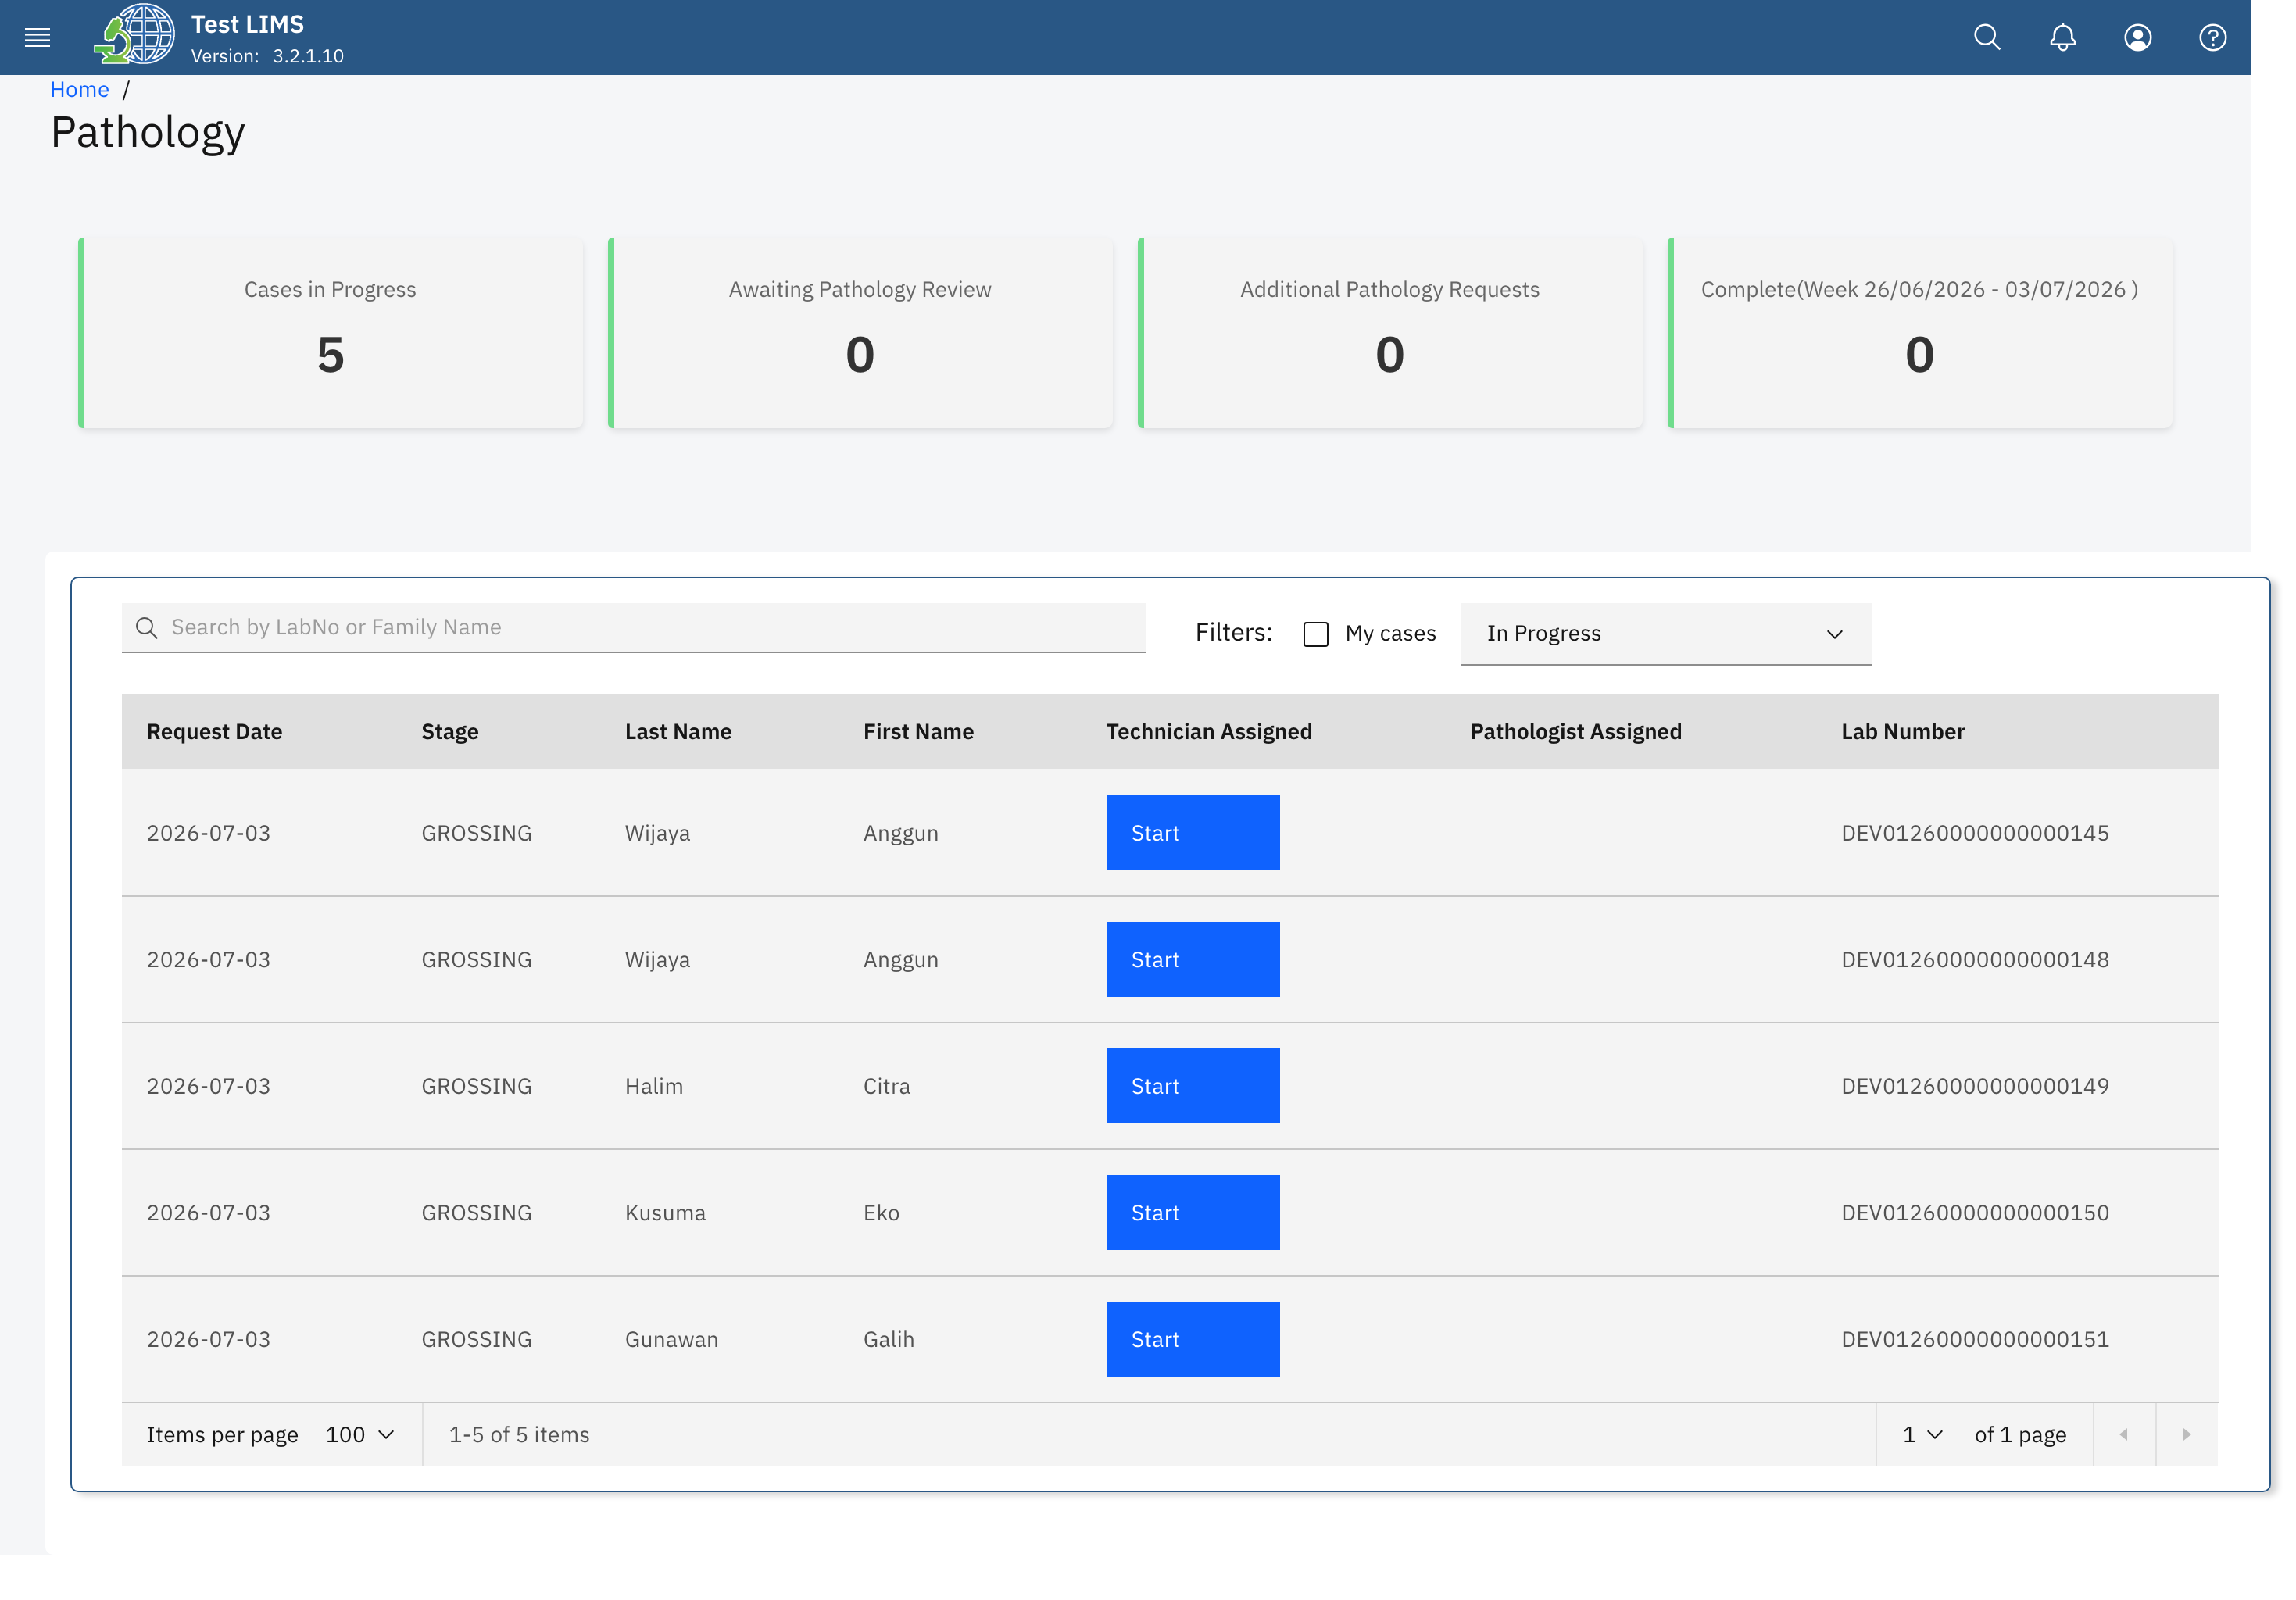The image size is (2296, 1600).
Task: Toggle the My cases checkbox
Action: click(x=1316, y=634)
